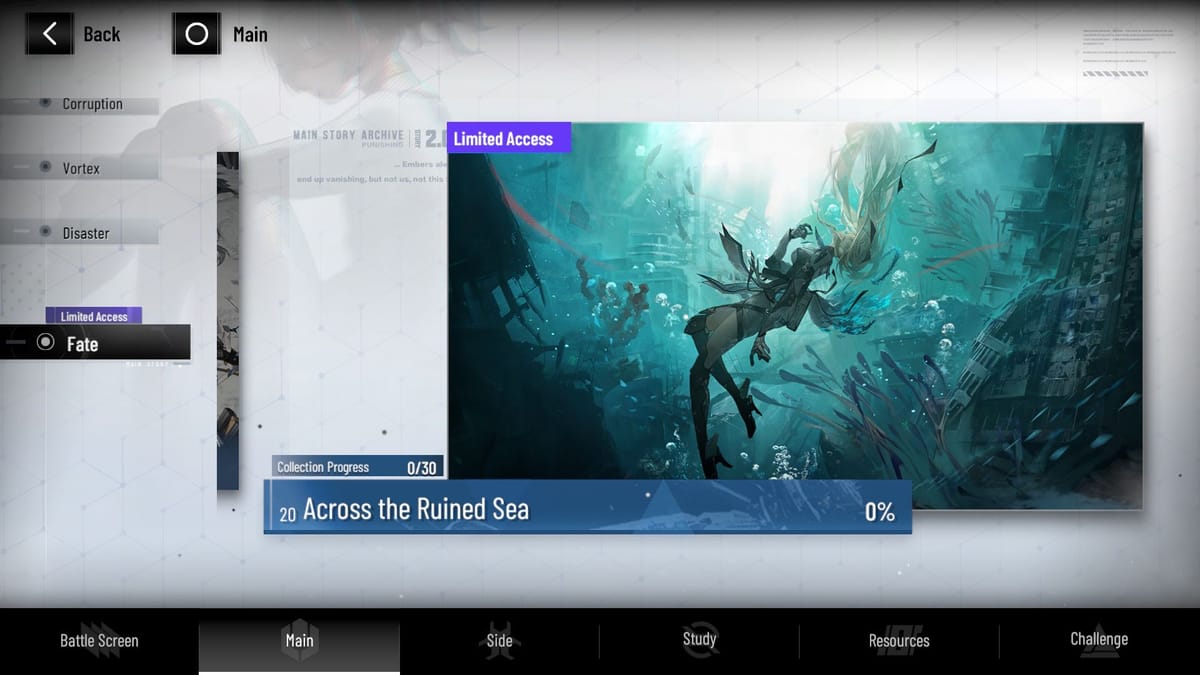Go to the Study tab
Screen dimensions: 1200x675
click(699, 640)
